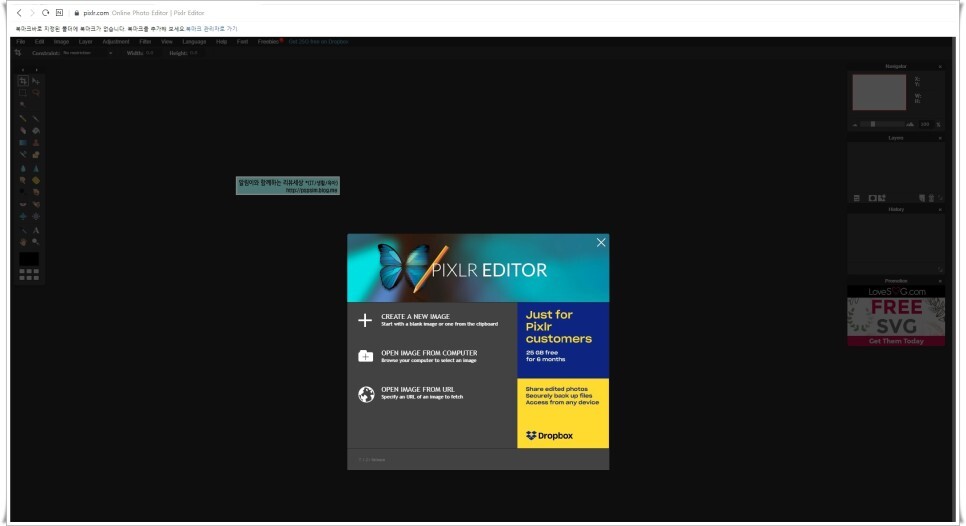This screenshot has height=526, width=966.
Task: Click the browser reload button
Action: click(x=46, y=12)
